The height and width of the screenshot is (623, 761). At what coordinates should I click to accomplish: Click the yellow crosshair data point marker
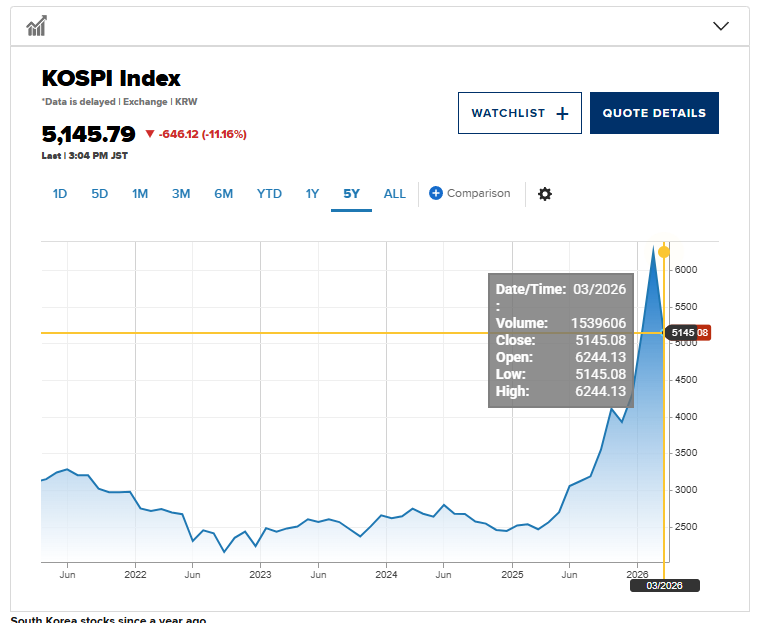663,252
